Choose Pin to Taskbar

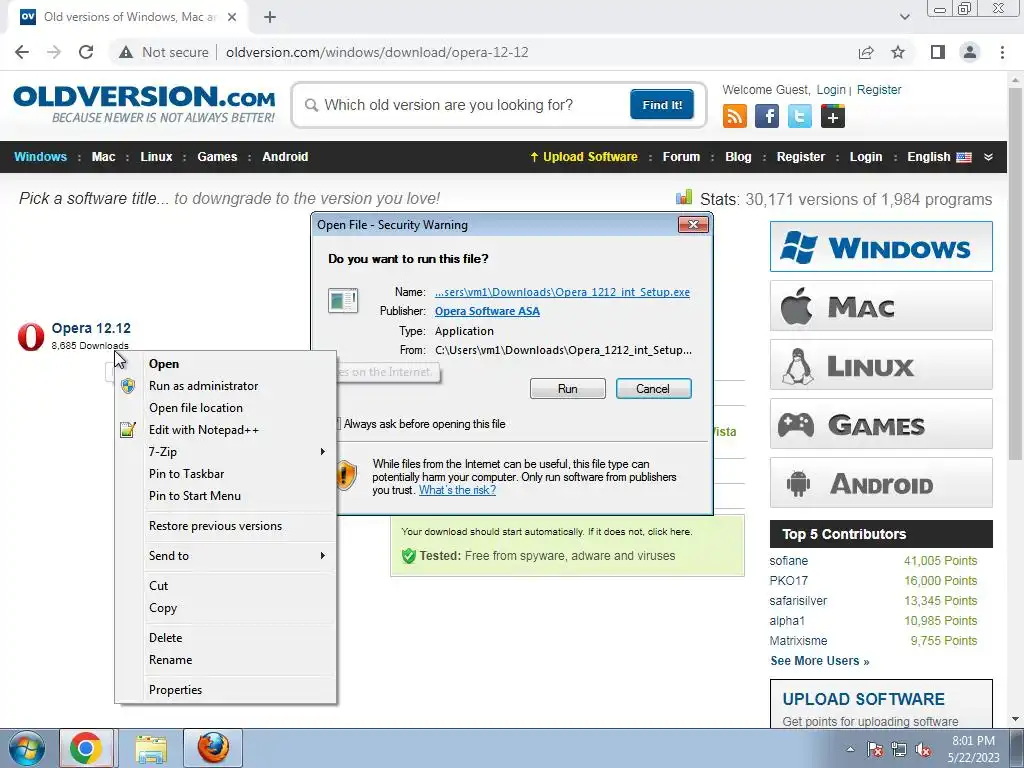(226, 473)
